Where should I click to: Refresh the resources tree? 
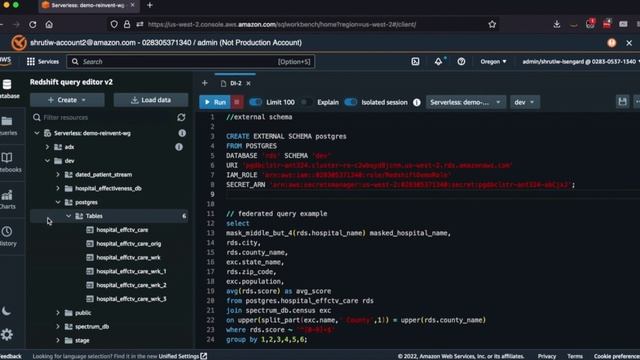point(181,118)
